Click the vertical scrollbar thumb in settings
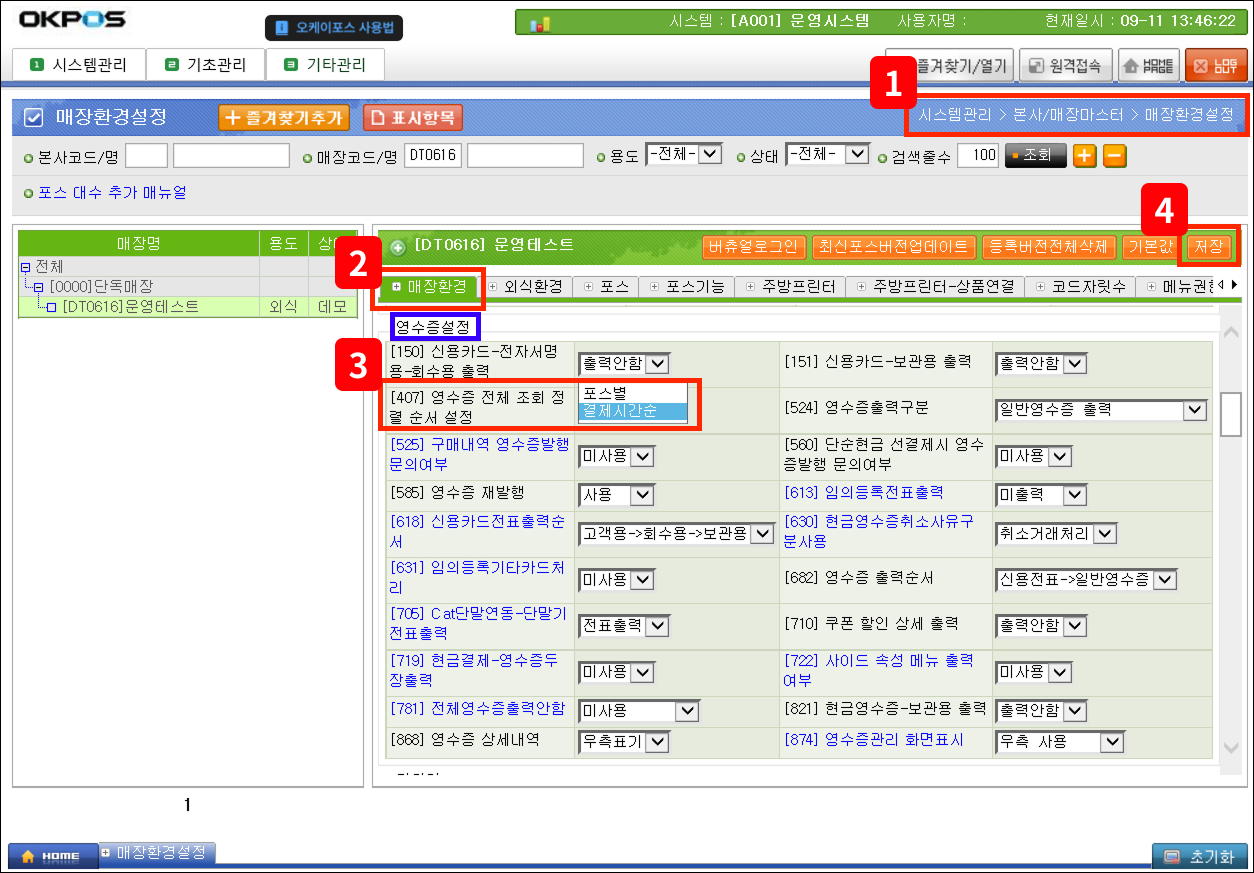Screen dimensions: 1254x873 (1231, 415)
